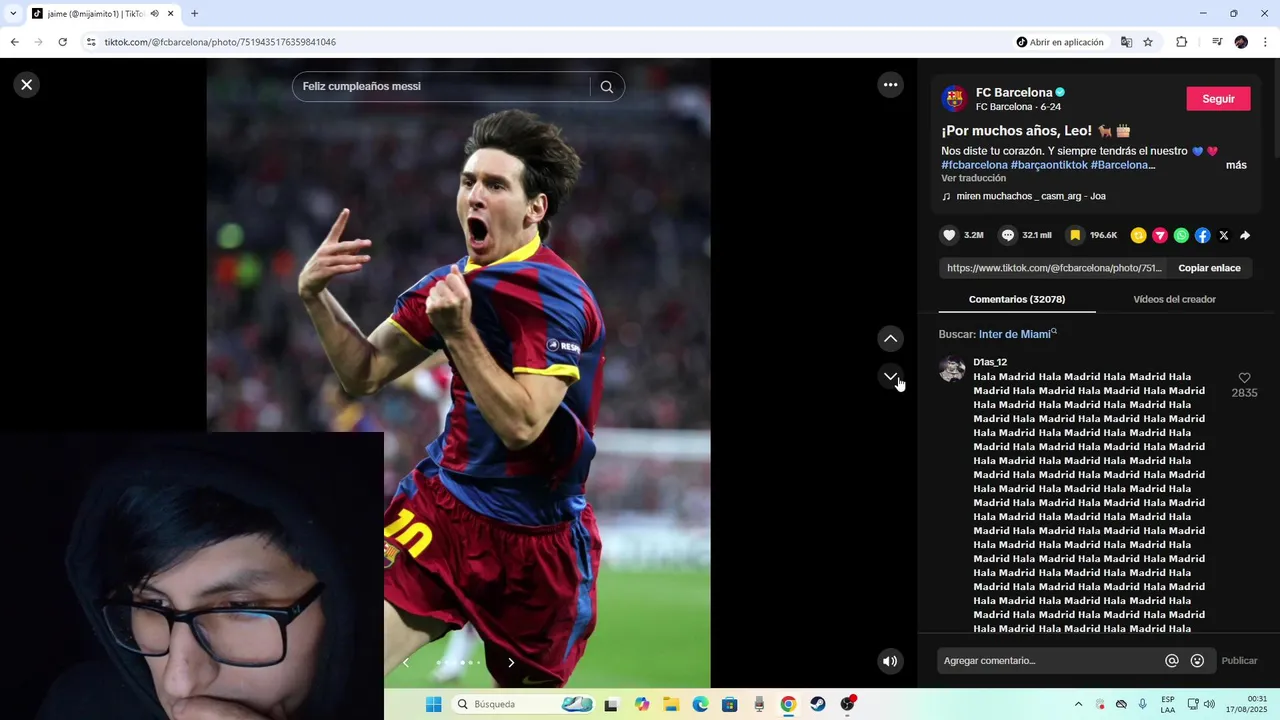Open the tab search dropdown in the tab strip
The height and width of the screenshot is (720, 1280).
[13, 14]
